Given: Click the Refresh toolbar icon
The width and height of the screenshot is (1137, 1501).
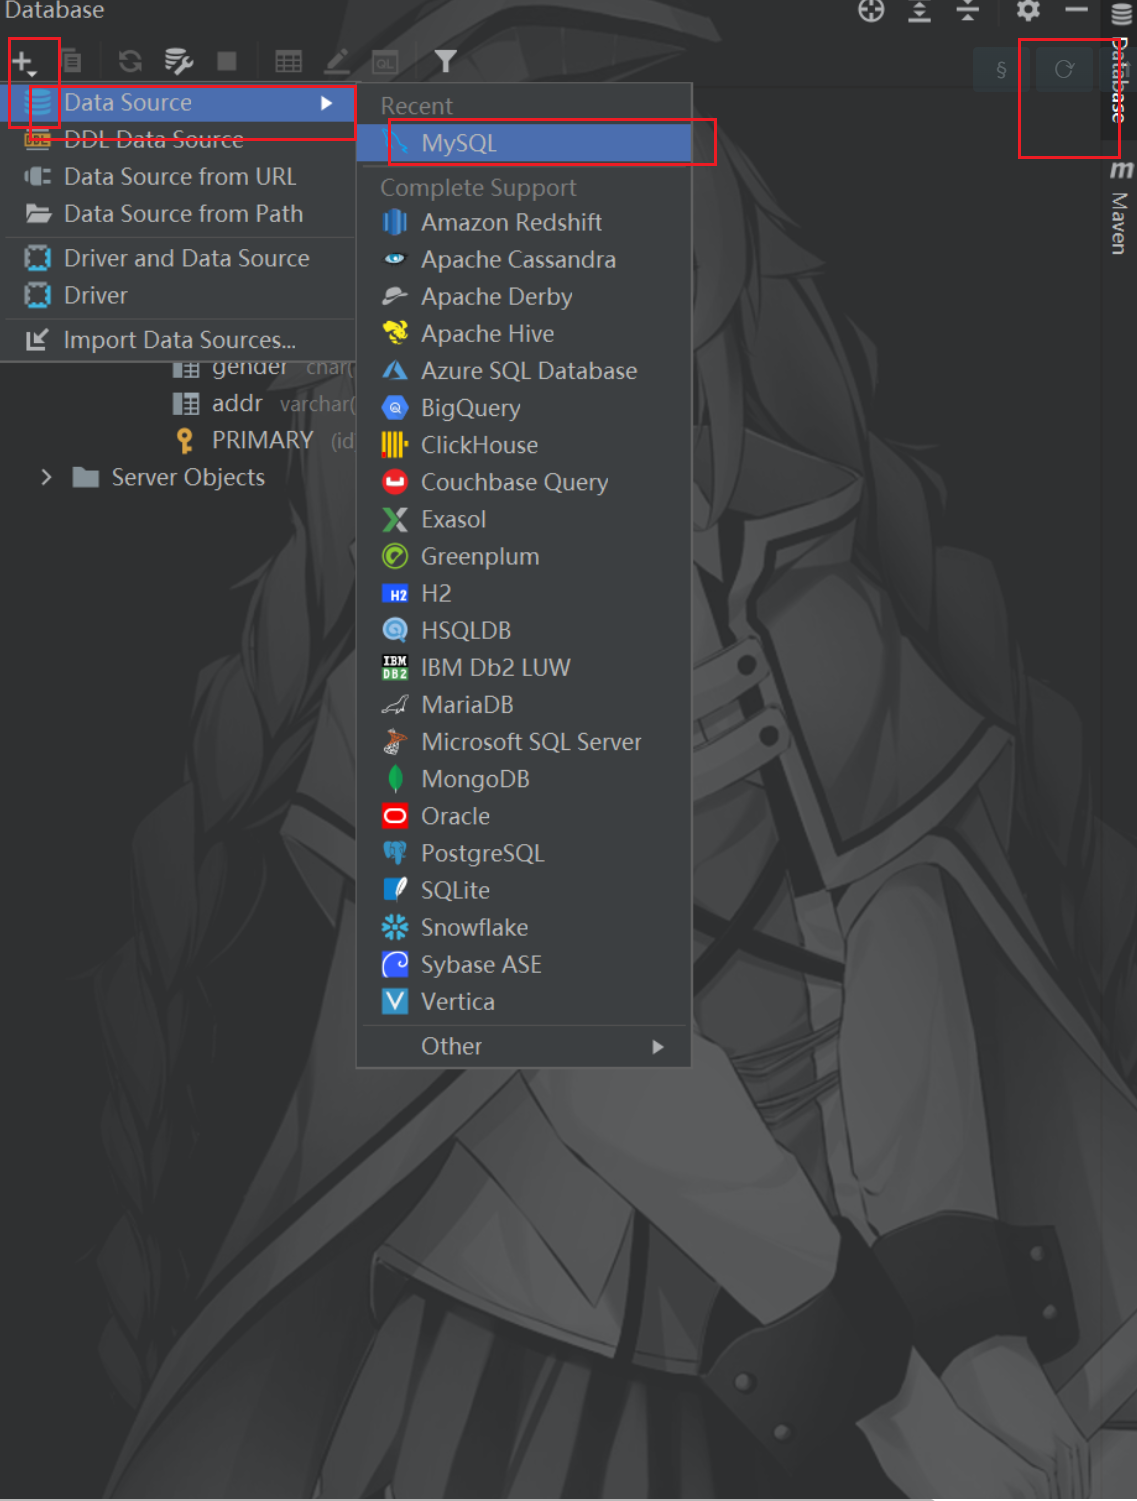Looking at the screenshot, I should click(130, 62).
